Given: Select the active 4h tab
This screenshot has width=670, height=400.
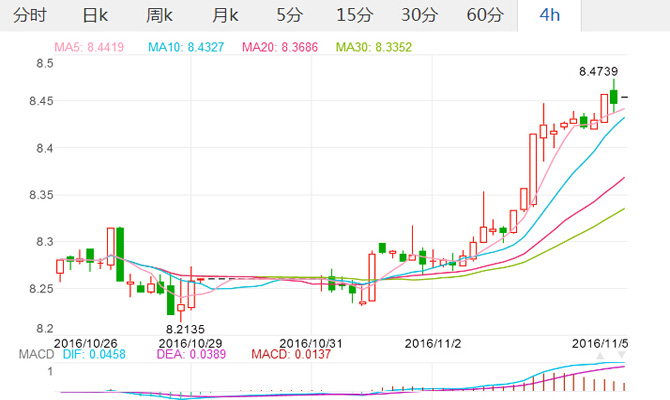Looking at the screenshot, I should (x=550, y=15).
